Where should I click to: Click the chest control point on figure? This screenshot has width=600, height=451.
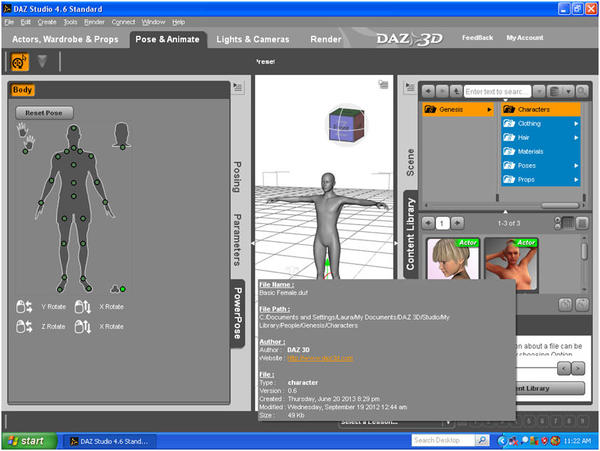coord(73,164)
